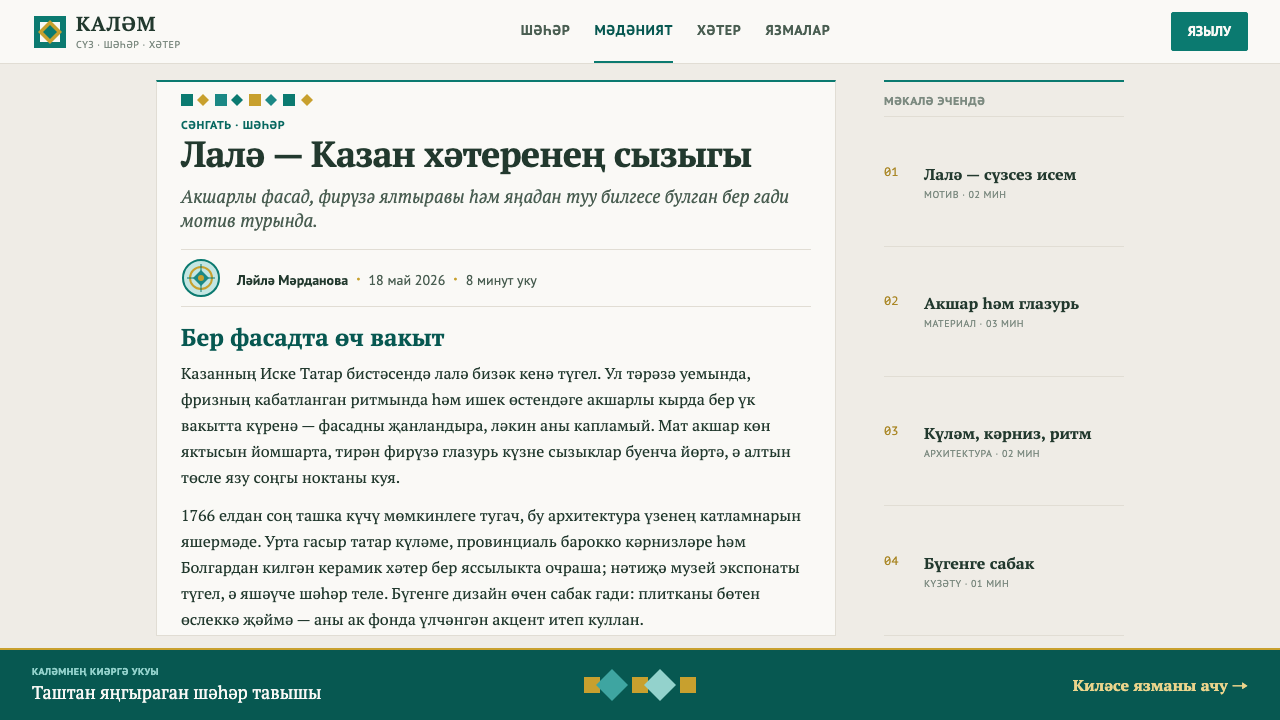Image resolution: width=1280 pixels, height=720 pixels.
Task: Click the footer label 'КАЛӘМНЕҢ КИӘРГӘ УКУЫ'
Action: pyautogui.click(x=95, y=671)
